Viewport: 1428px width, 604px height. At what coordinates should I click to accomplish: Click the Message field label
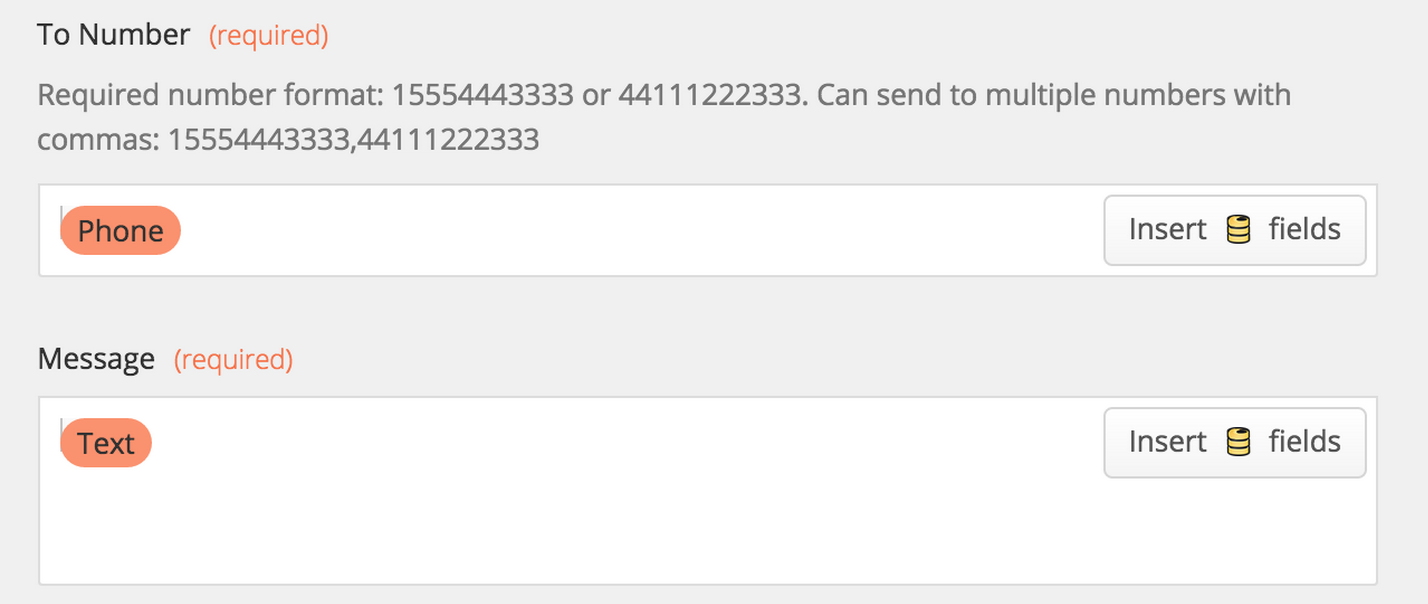pyautogui.click(x=96, y=359)
